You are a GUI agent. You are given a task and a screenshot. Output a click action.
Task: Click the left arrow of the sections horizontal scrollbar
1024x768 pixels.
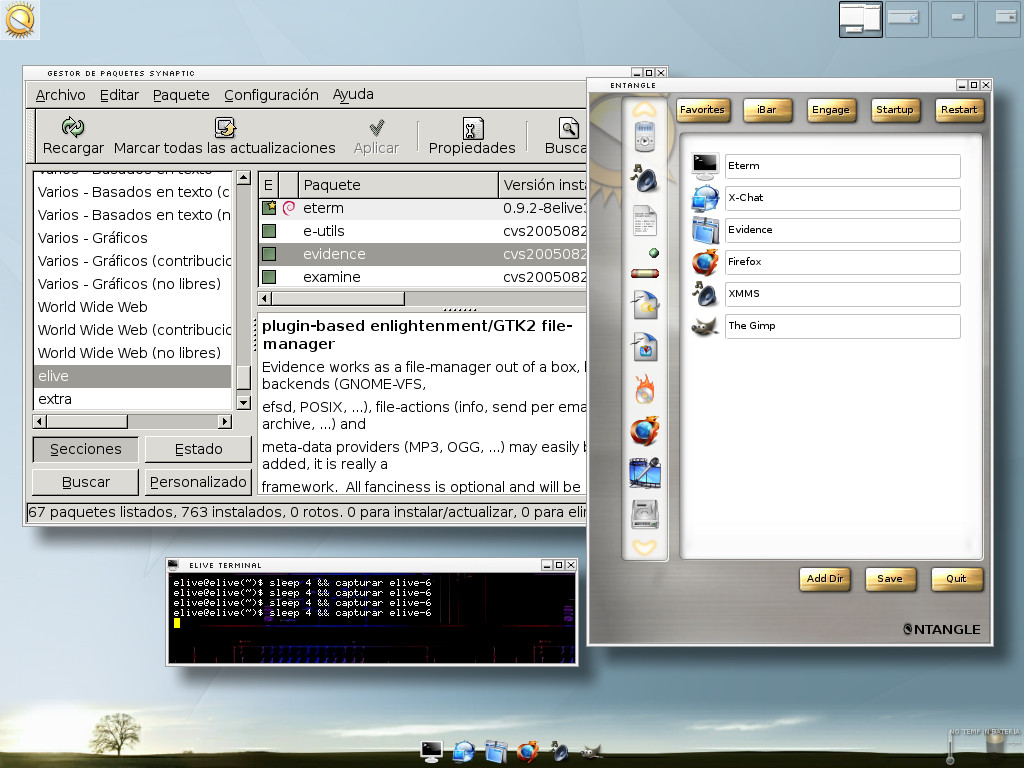(x=40, y=422)
